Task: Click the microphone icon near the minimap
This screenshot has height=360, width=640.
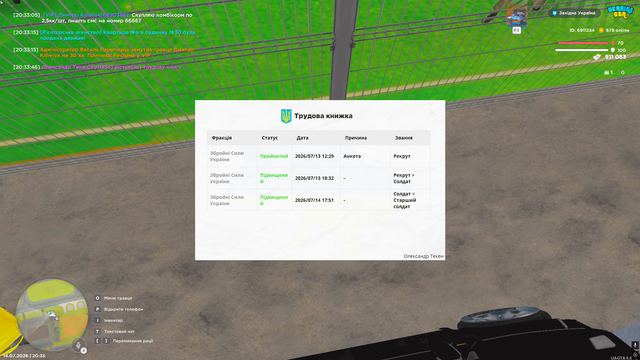Action: pyautogui.click(x=78, y=345)
